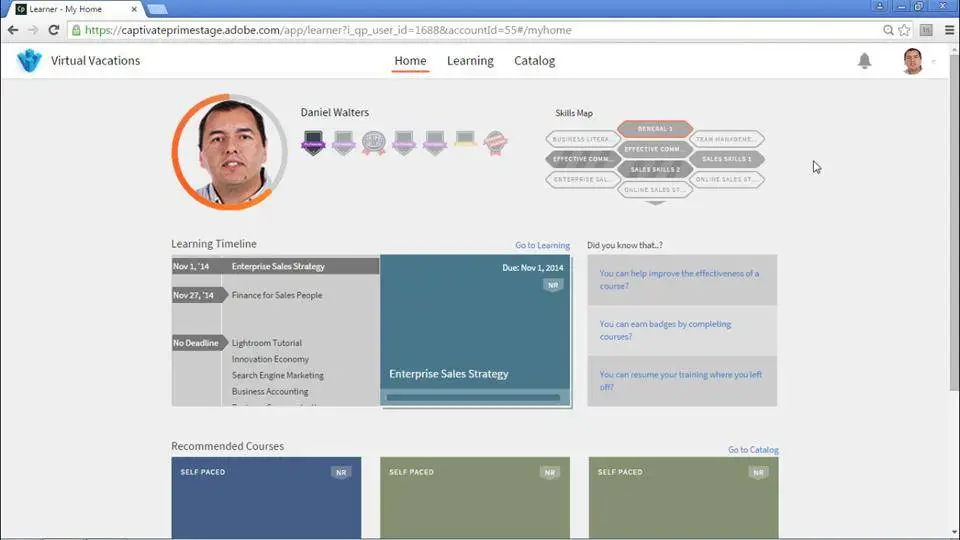Click the Chrome user profile button in title bar
960x540 pixels.
tap(880, 6)
